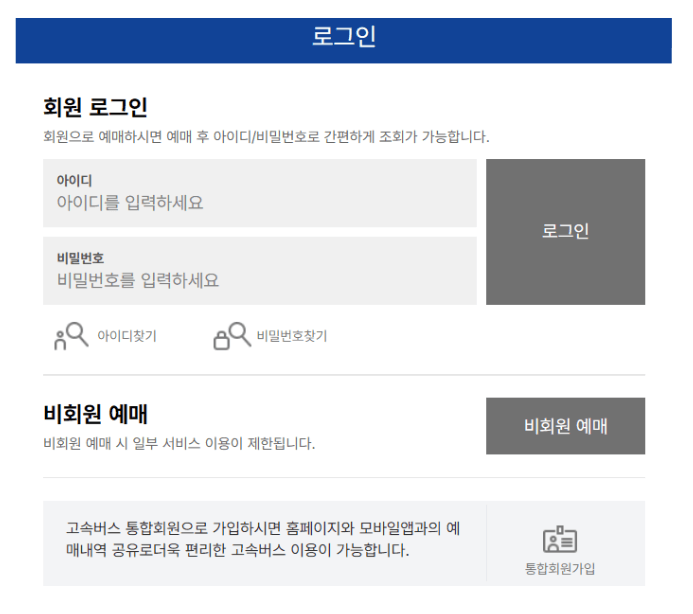Click the text starting '회원으로 예매하시면'
Viewport: 693px width, 614px height.
[266, 137]
